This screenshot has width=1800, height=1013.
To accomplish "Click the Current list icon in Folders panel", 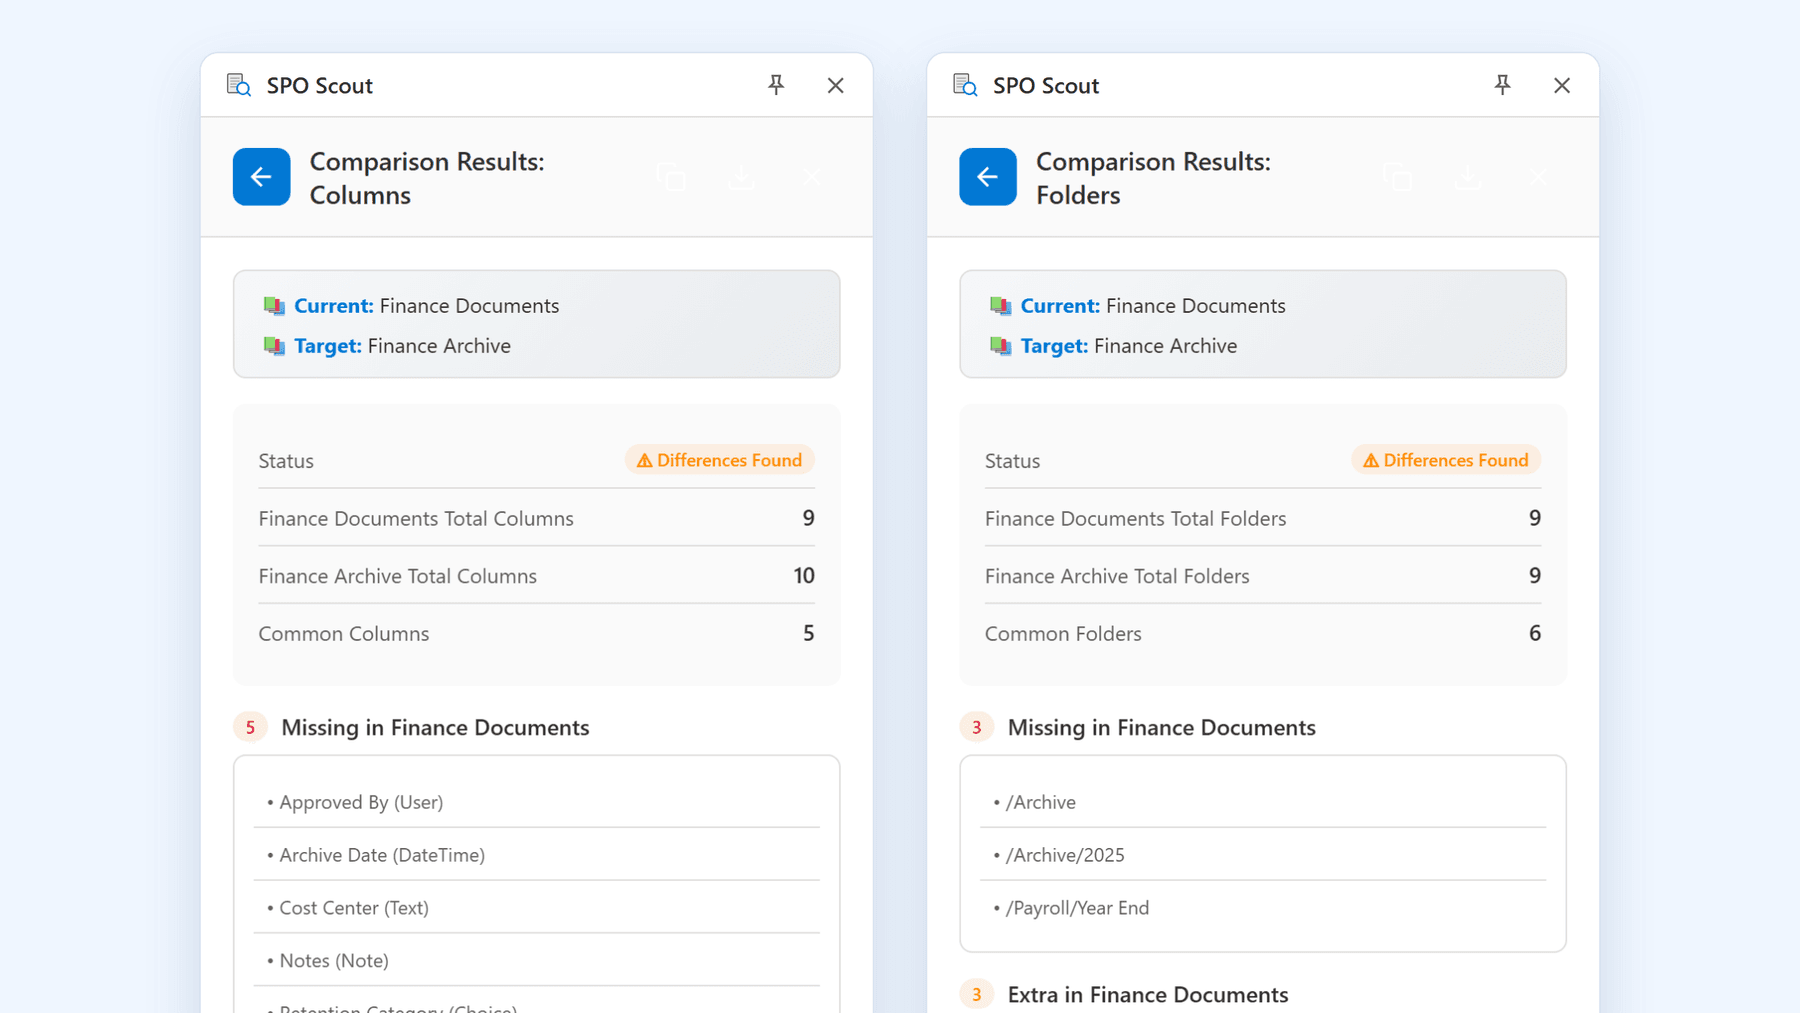I will 1000,306.
